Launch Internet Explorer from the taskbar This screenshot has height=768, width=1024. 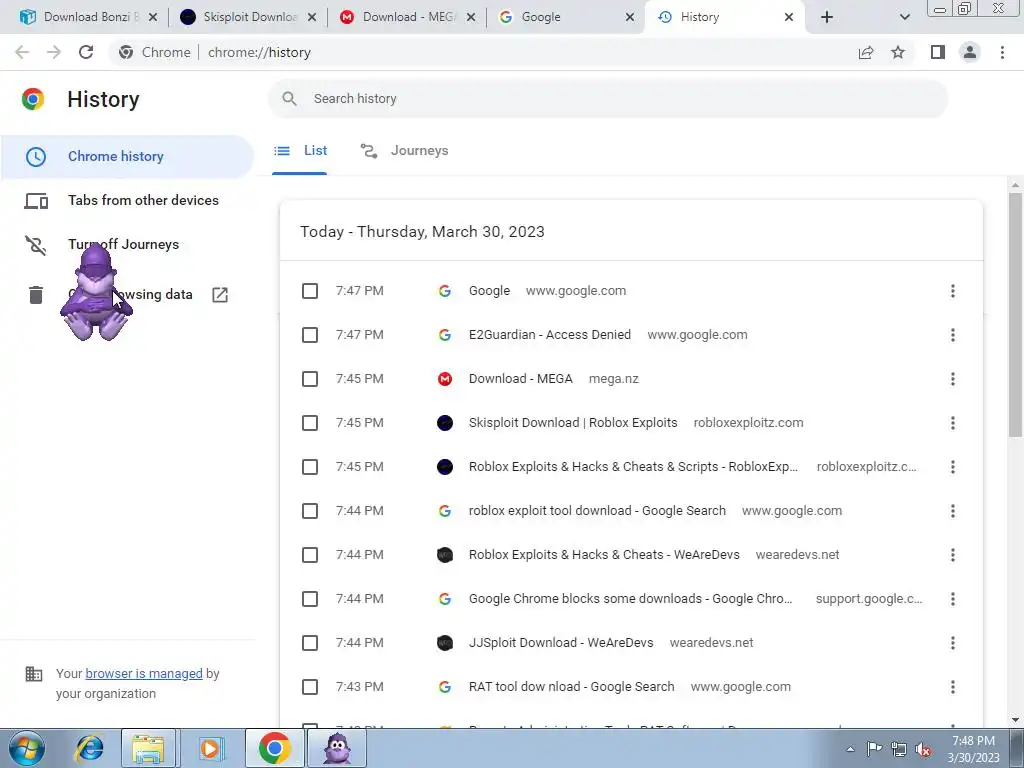pos(89,748)
